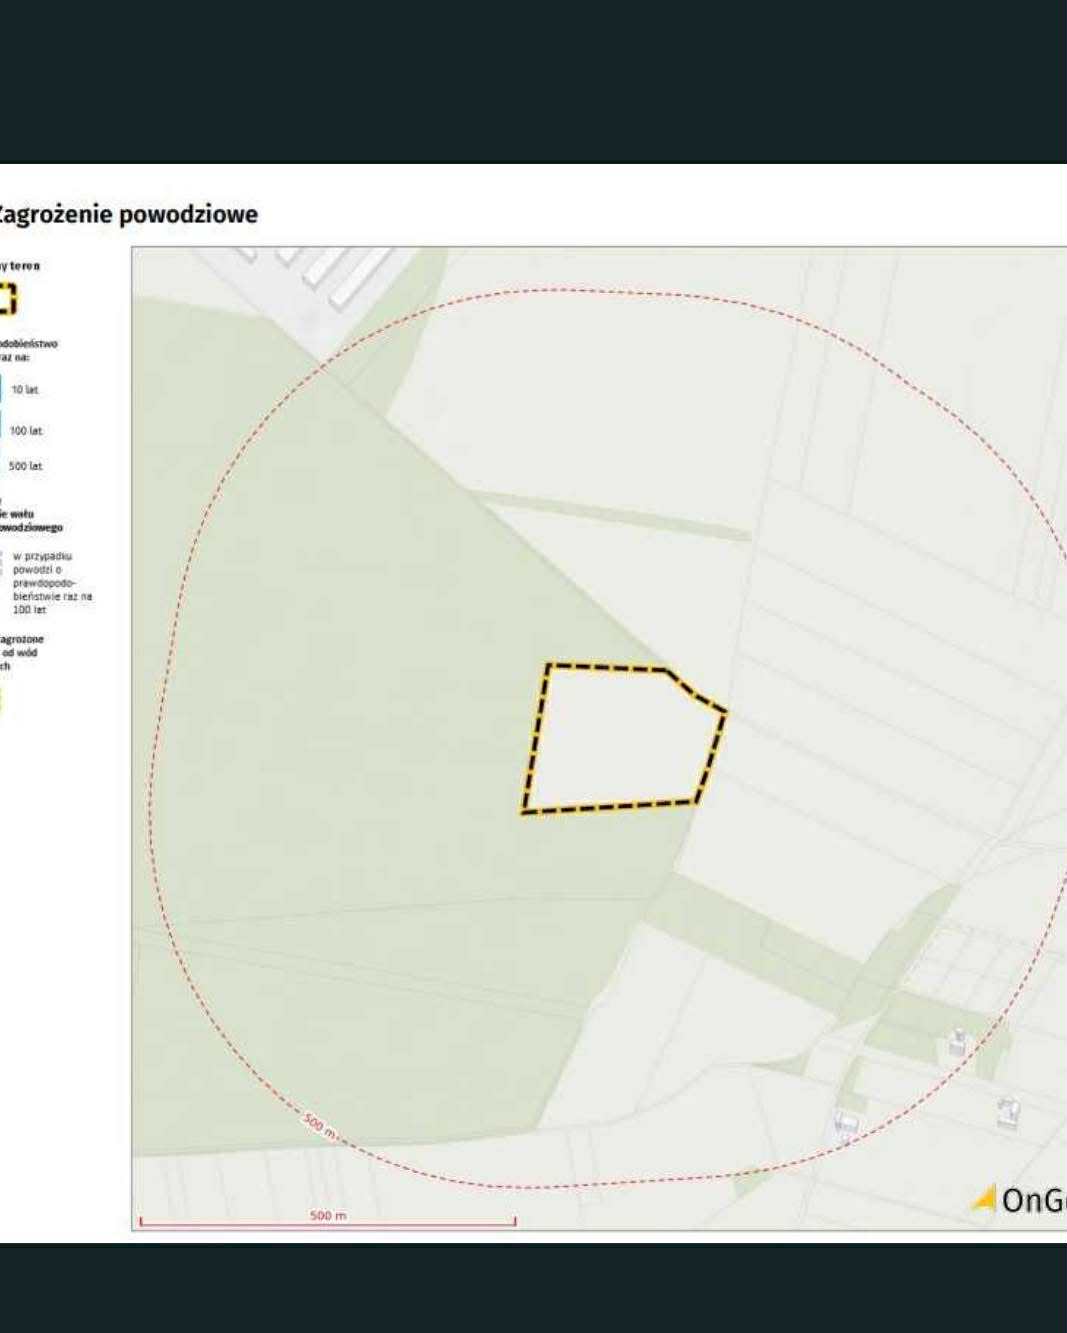Click the yellow swatch at legend bottom
This screenshot has height=1333, width=1067.
point(1,700)
